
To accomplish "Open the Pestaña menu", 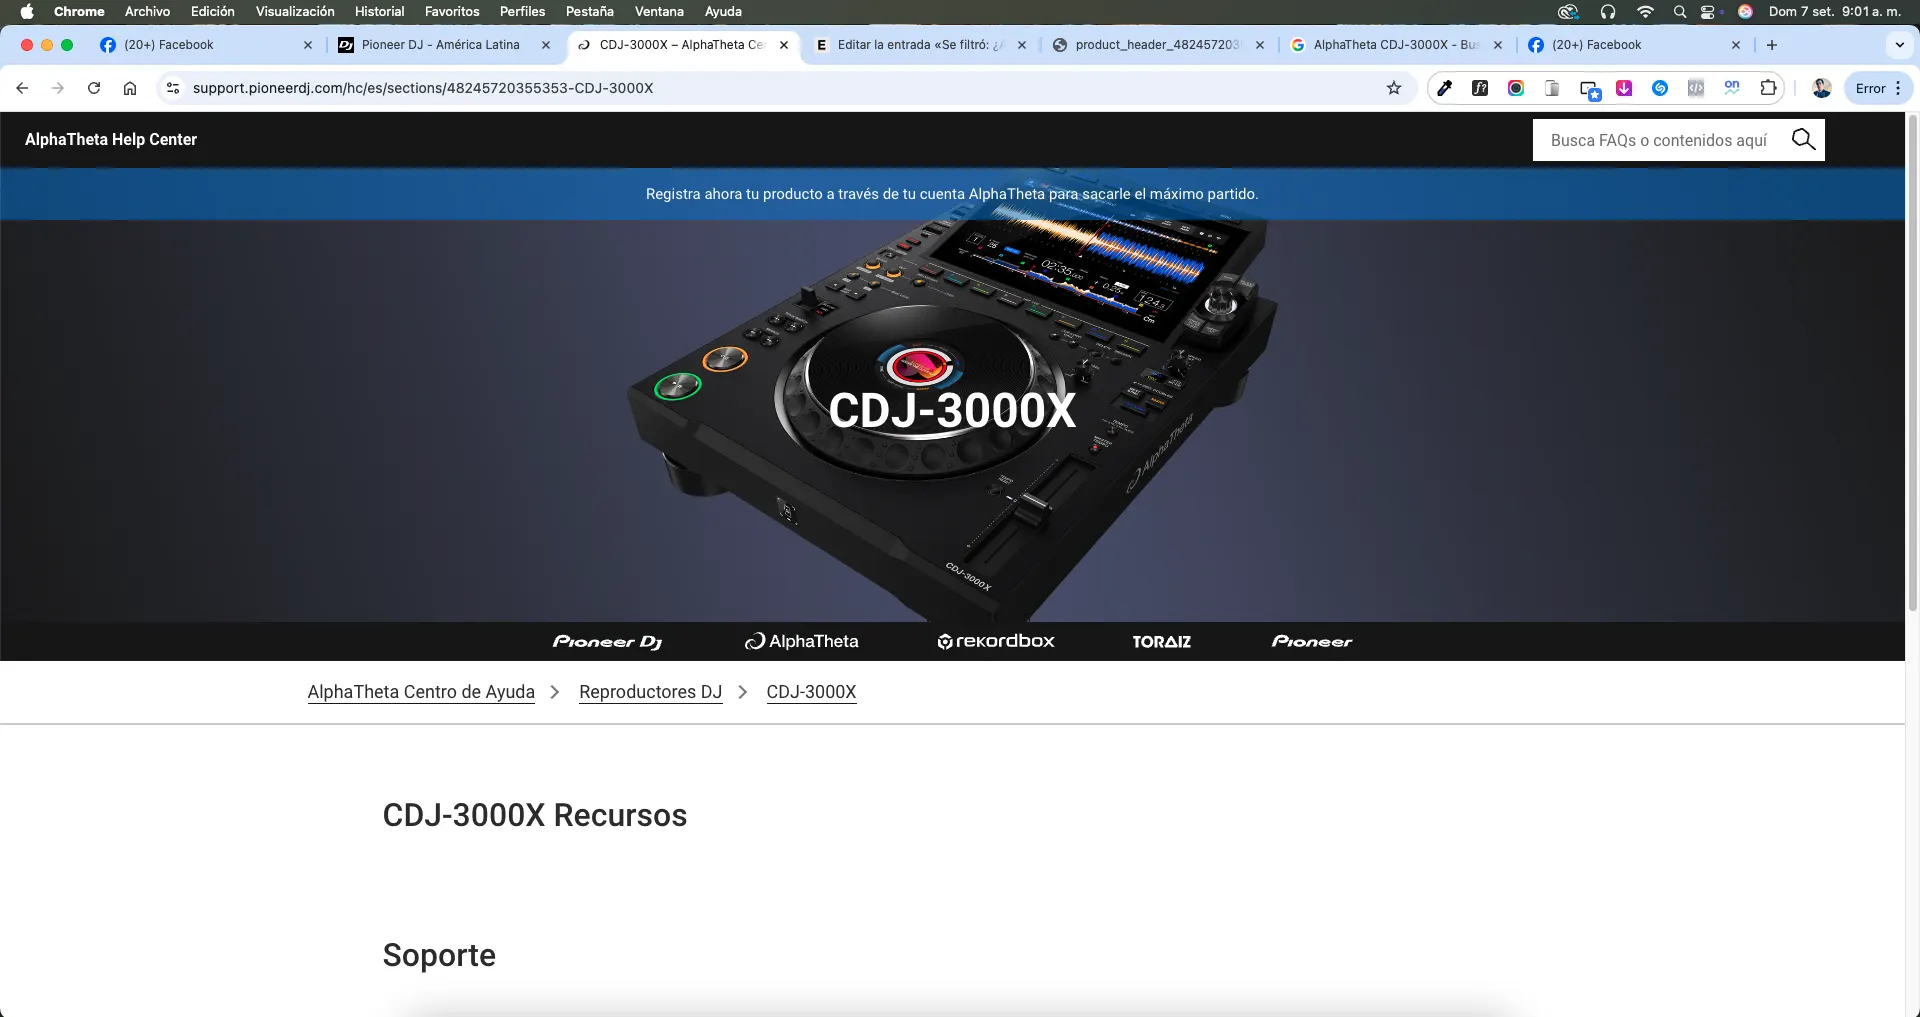I will click(x=590, y=12).
